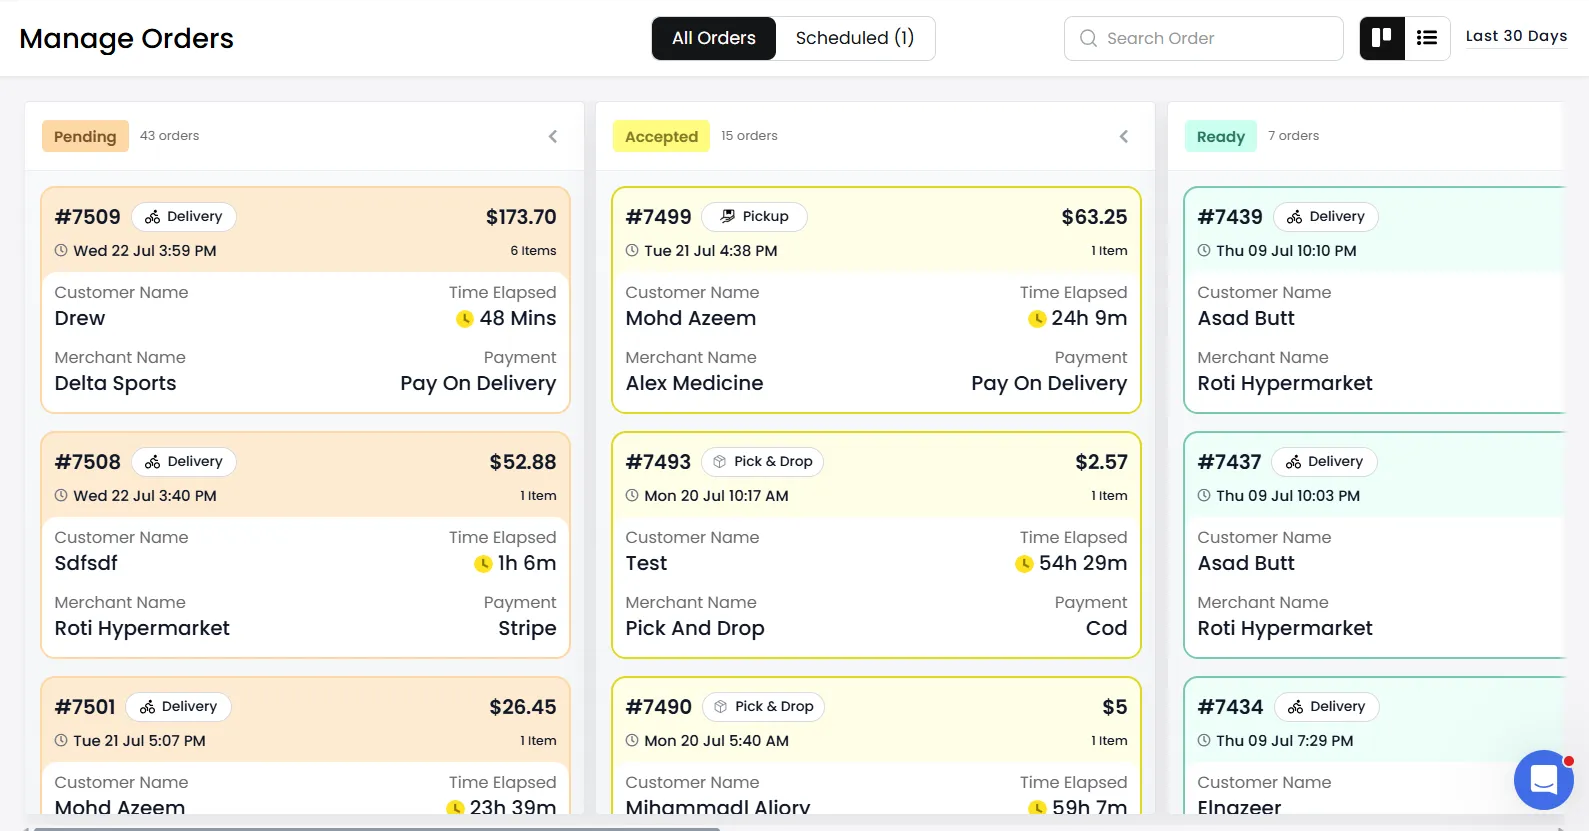
Task: Click the delivery icon on order #7501
Action: [147, 707]
